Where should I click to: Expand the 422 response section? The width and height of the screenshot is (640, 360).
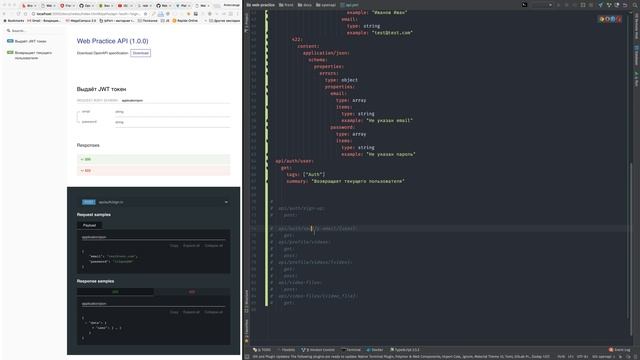[x=153, y=171]
